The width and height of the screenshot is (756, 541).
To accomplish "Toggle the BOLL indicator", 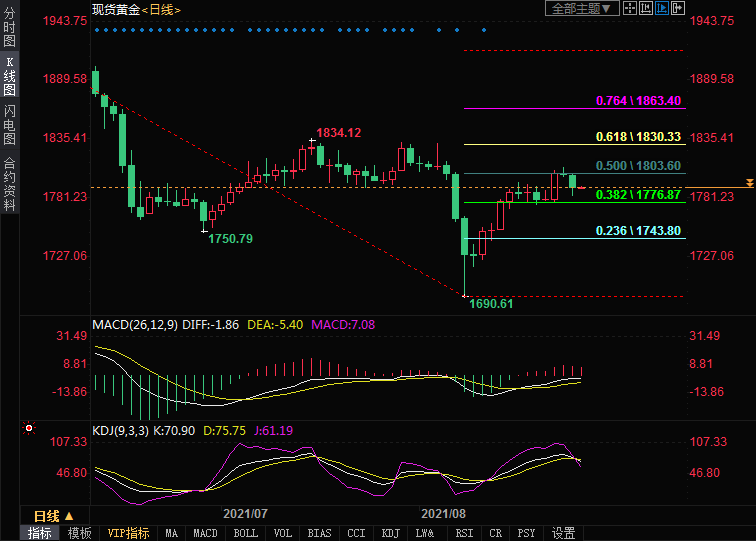I will pos(245,533).
